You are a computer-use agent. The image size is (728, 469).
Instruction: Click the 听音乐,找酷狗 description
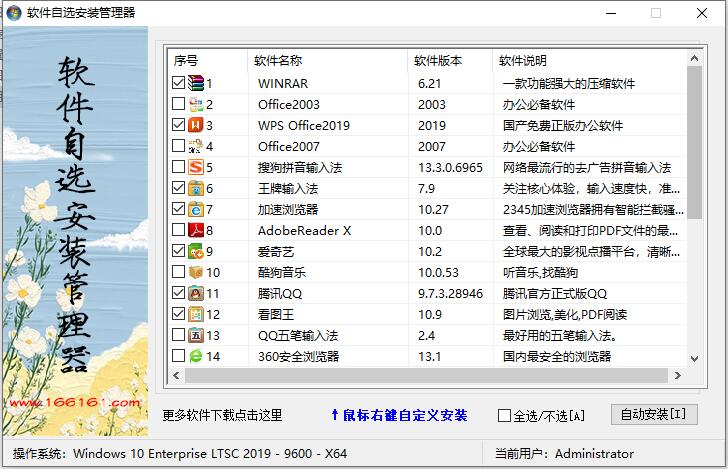coord(540,273)
